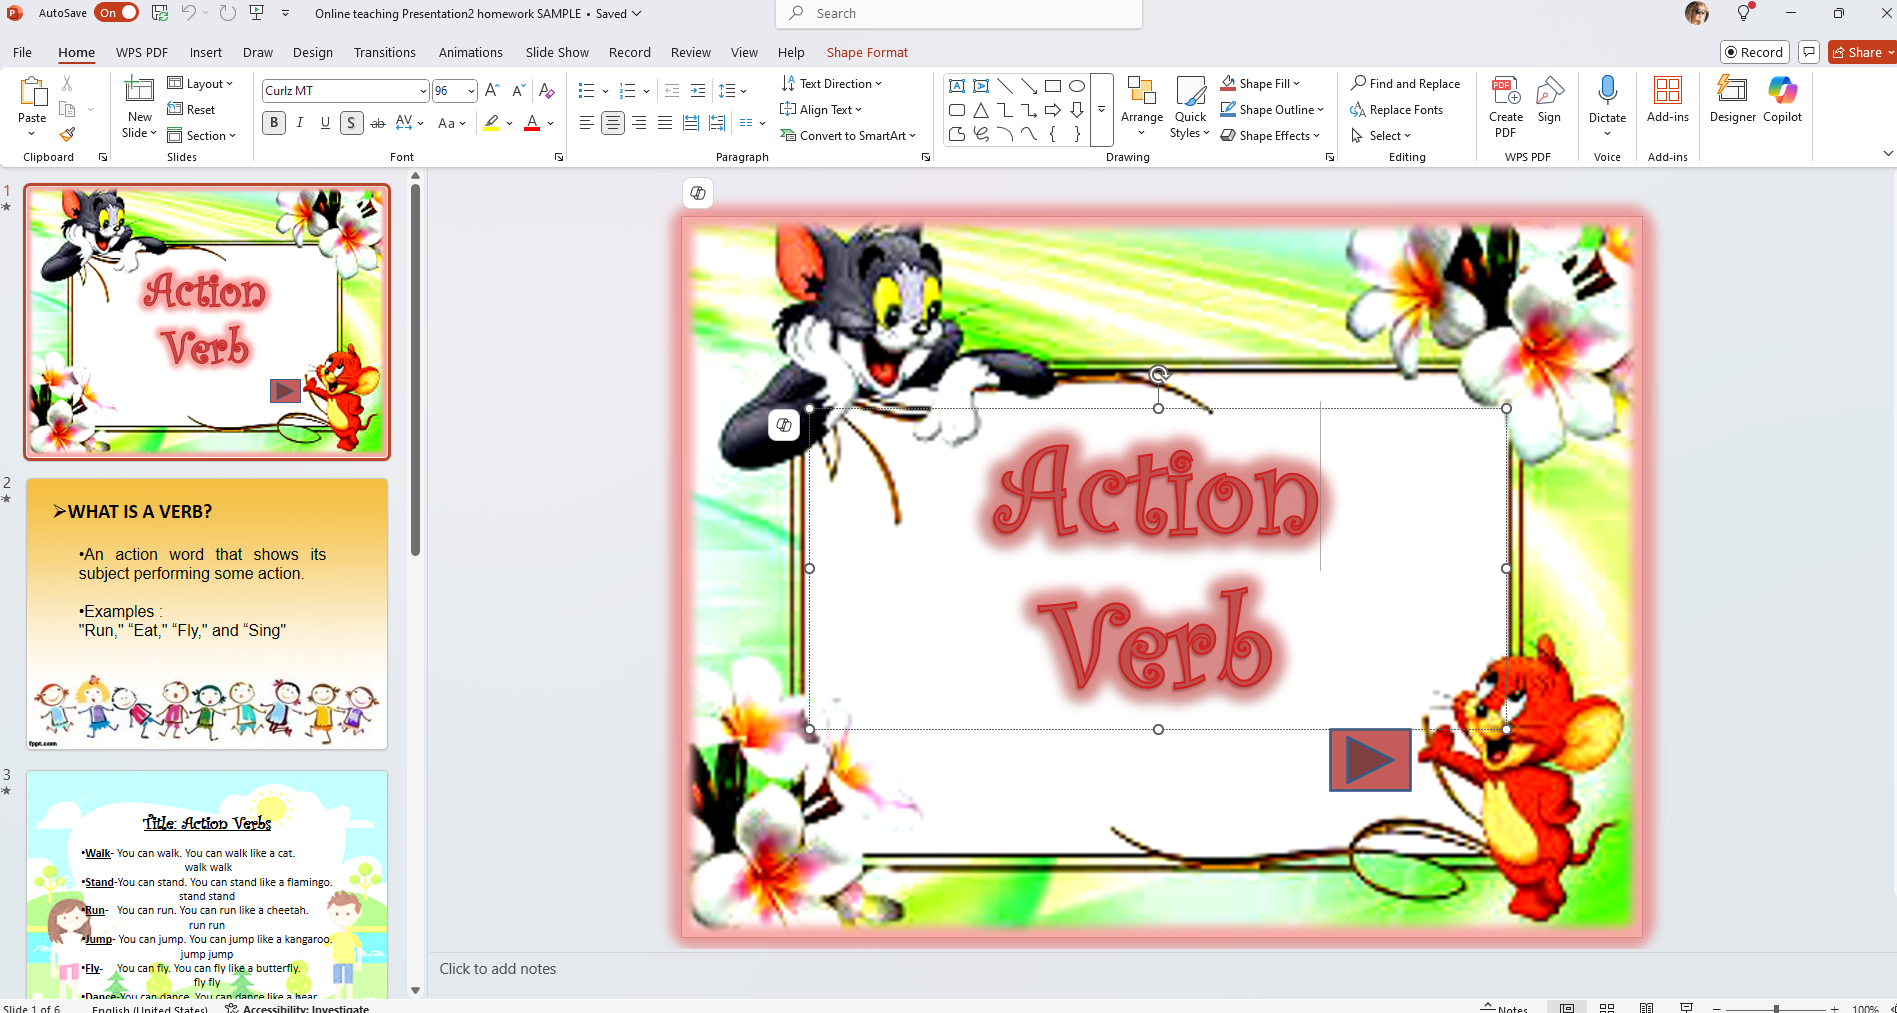Open the Insert tab
The width and height of the screenshot is (1897, 1013).
[x=206, y=52]
